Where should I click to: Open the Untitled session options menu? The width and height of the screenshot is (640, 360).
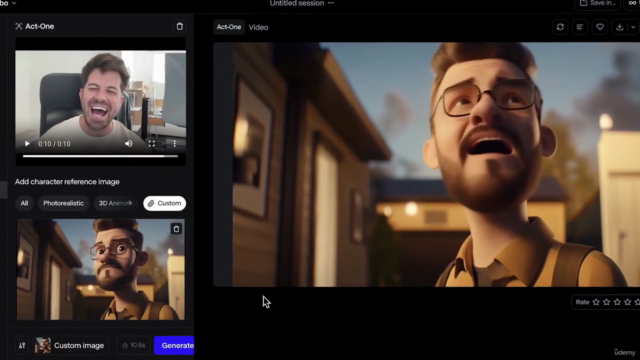(x=331, y=3)
